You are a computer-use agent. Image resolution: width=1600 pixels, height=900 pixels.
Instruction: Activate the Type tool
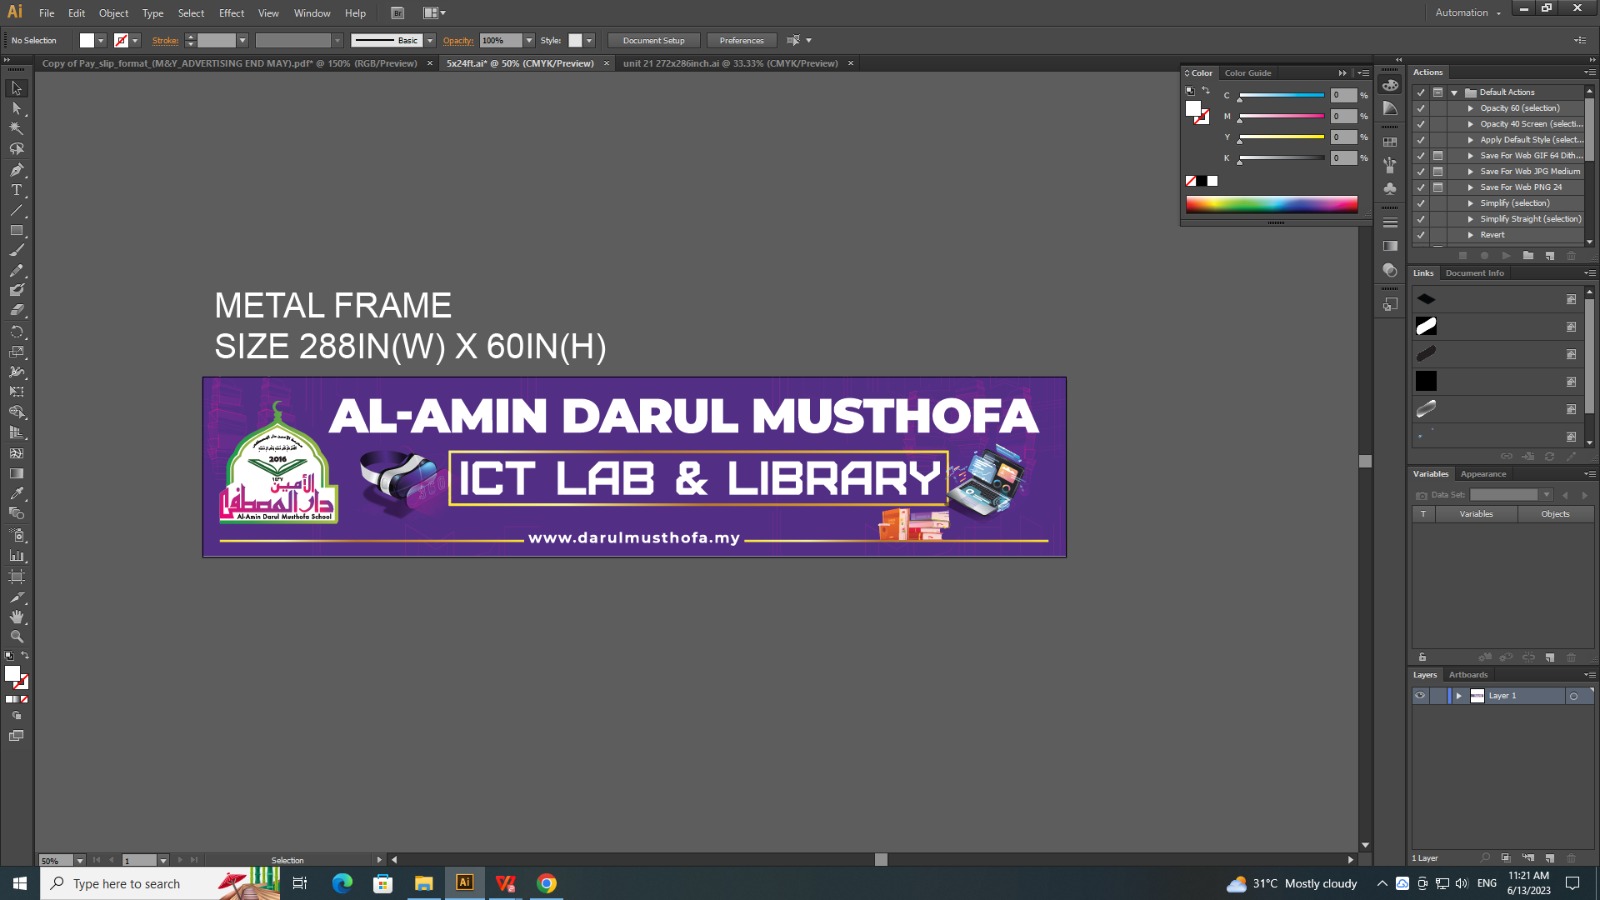pos(16,190)
